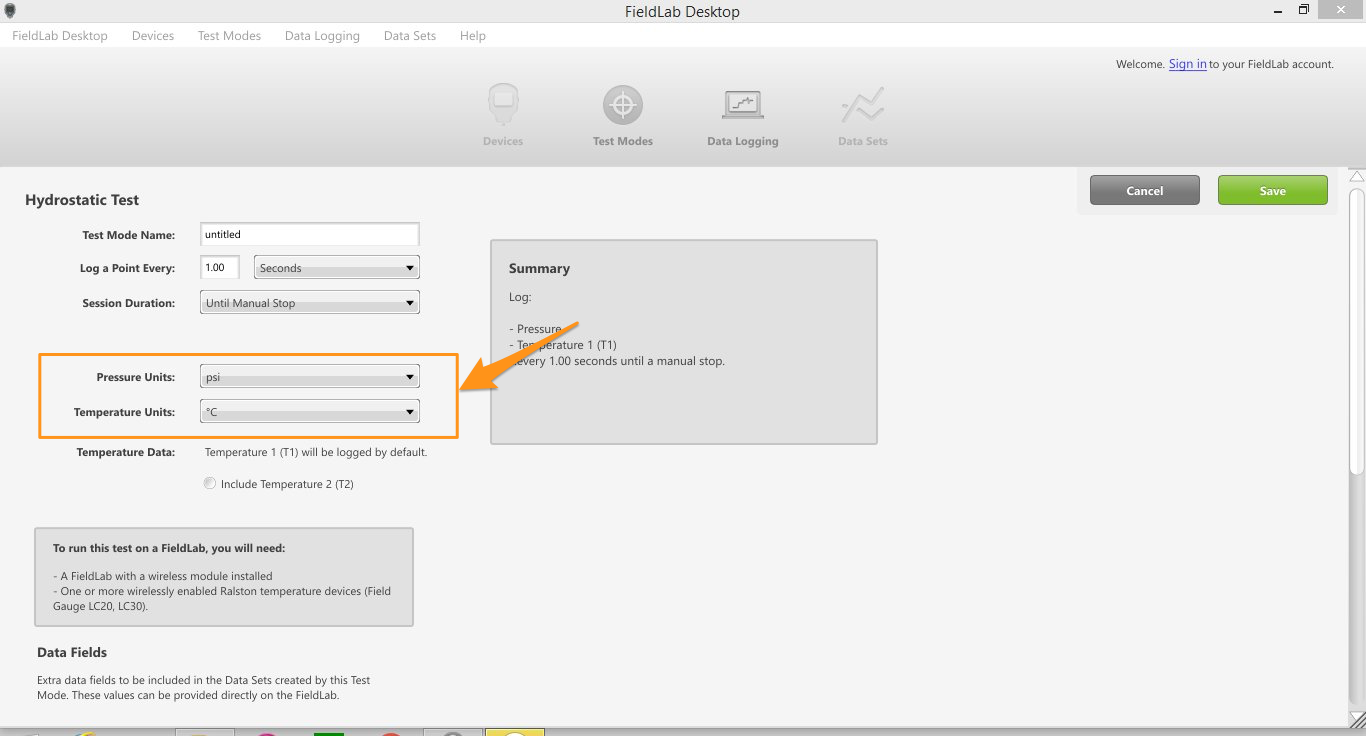Screen dimensions: 1366x736
Task: Open the Data Sets menu
Action: pyautogui.click(x=410, y=36)
